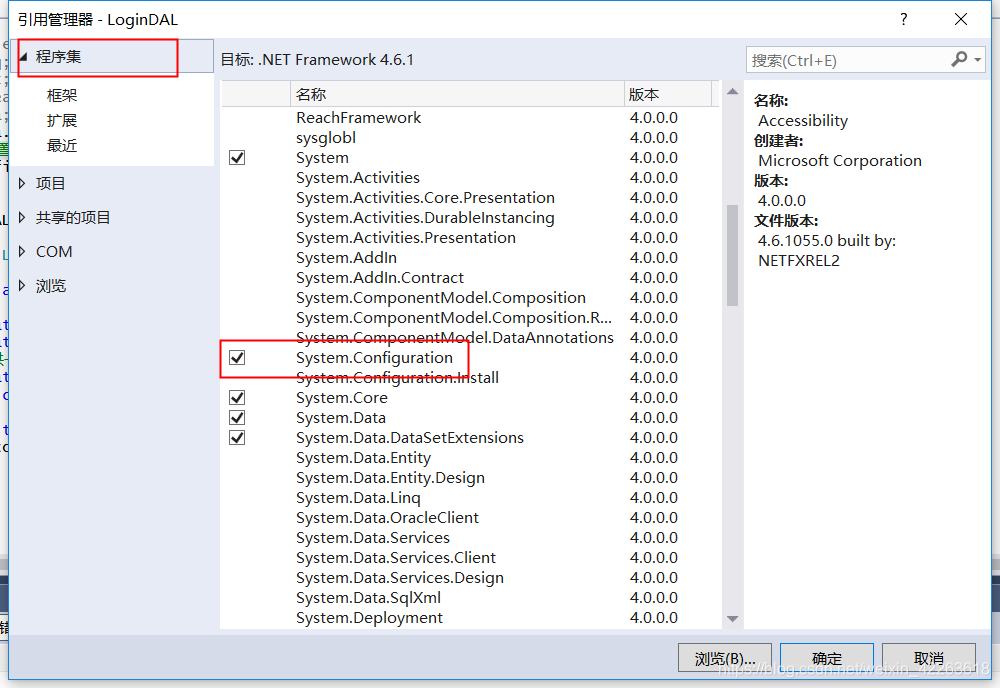Select System.Data.Services.Client row
1000x688 pixels.
pyautogui.click(x=470, y=558)
